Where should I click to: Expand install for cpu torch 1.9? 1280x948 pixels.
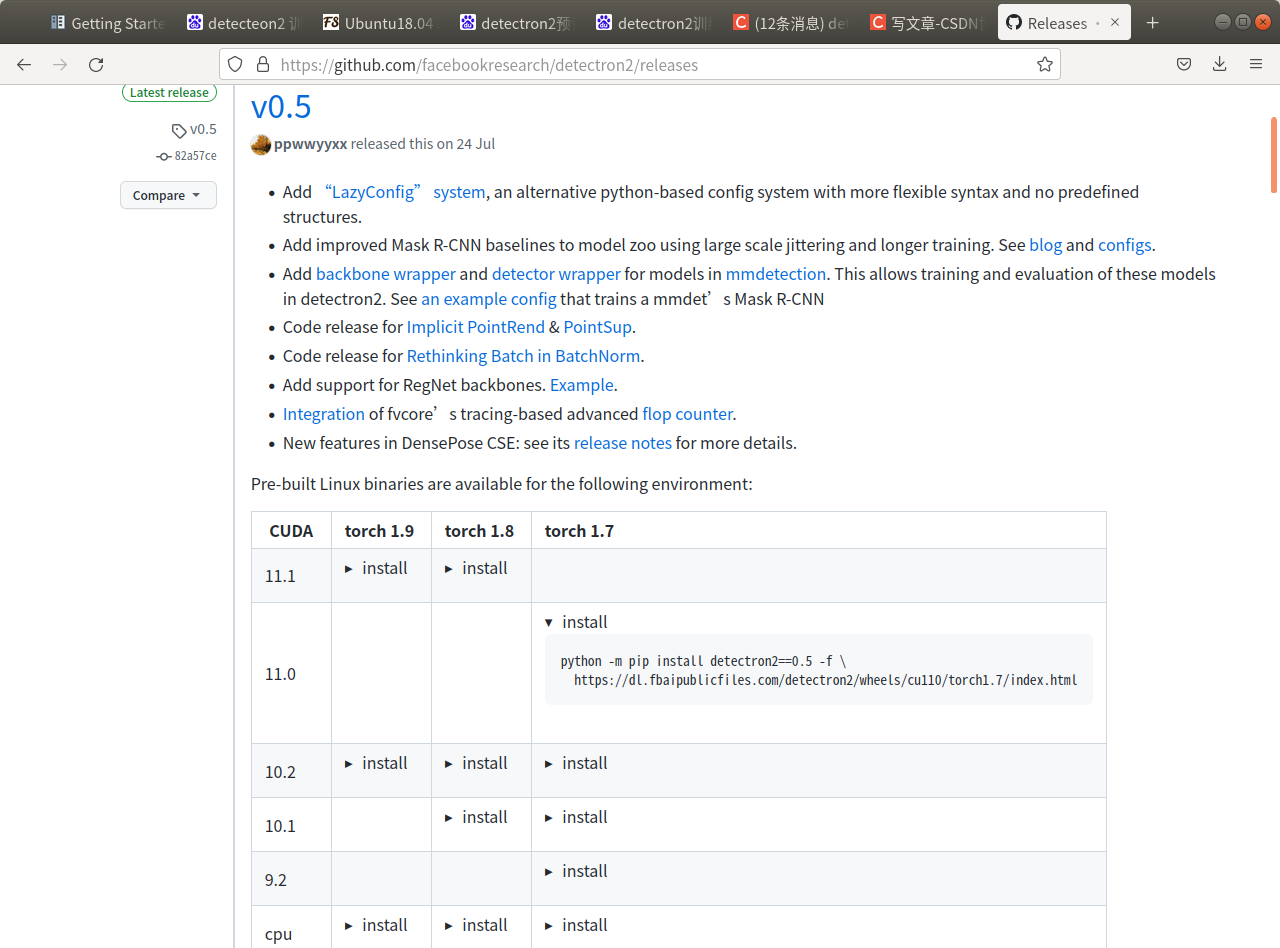376,925
